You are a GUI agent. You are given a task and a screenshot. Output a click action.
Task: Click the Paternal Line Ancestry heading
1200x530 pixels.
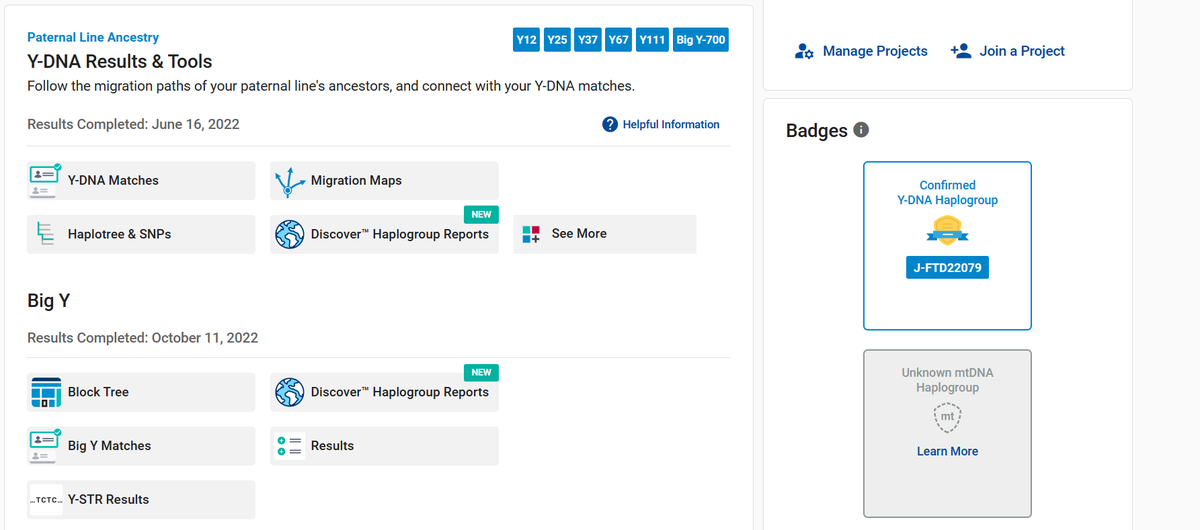[93, 37]
